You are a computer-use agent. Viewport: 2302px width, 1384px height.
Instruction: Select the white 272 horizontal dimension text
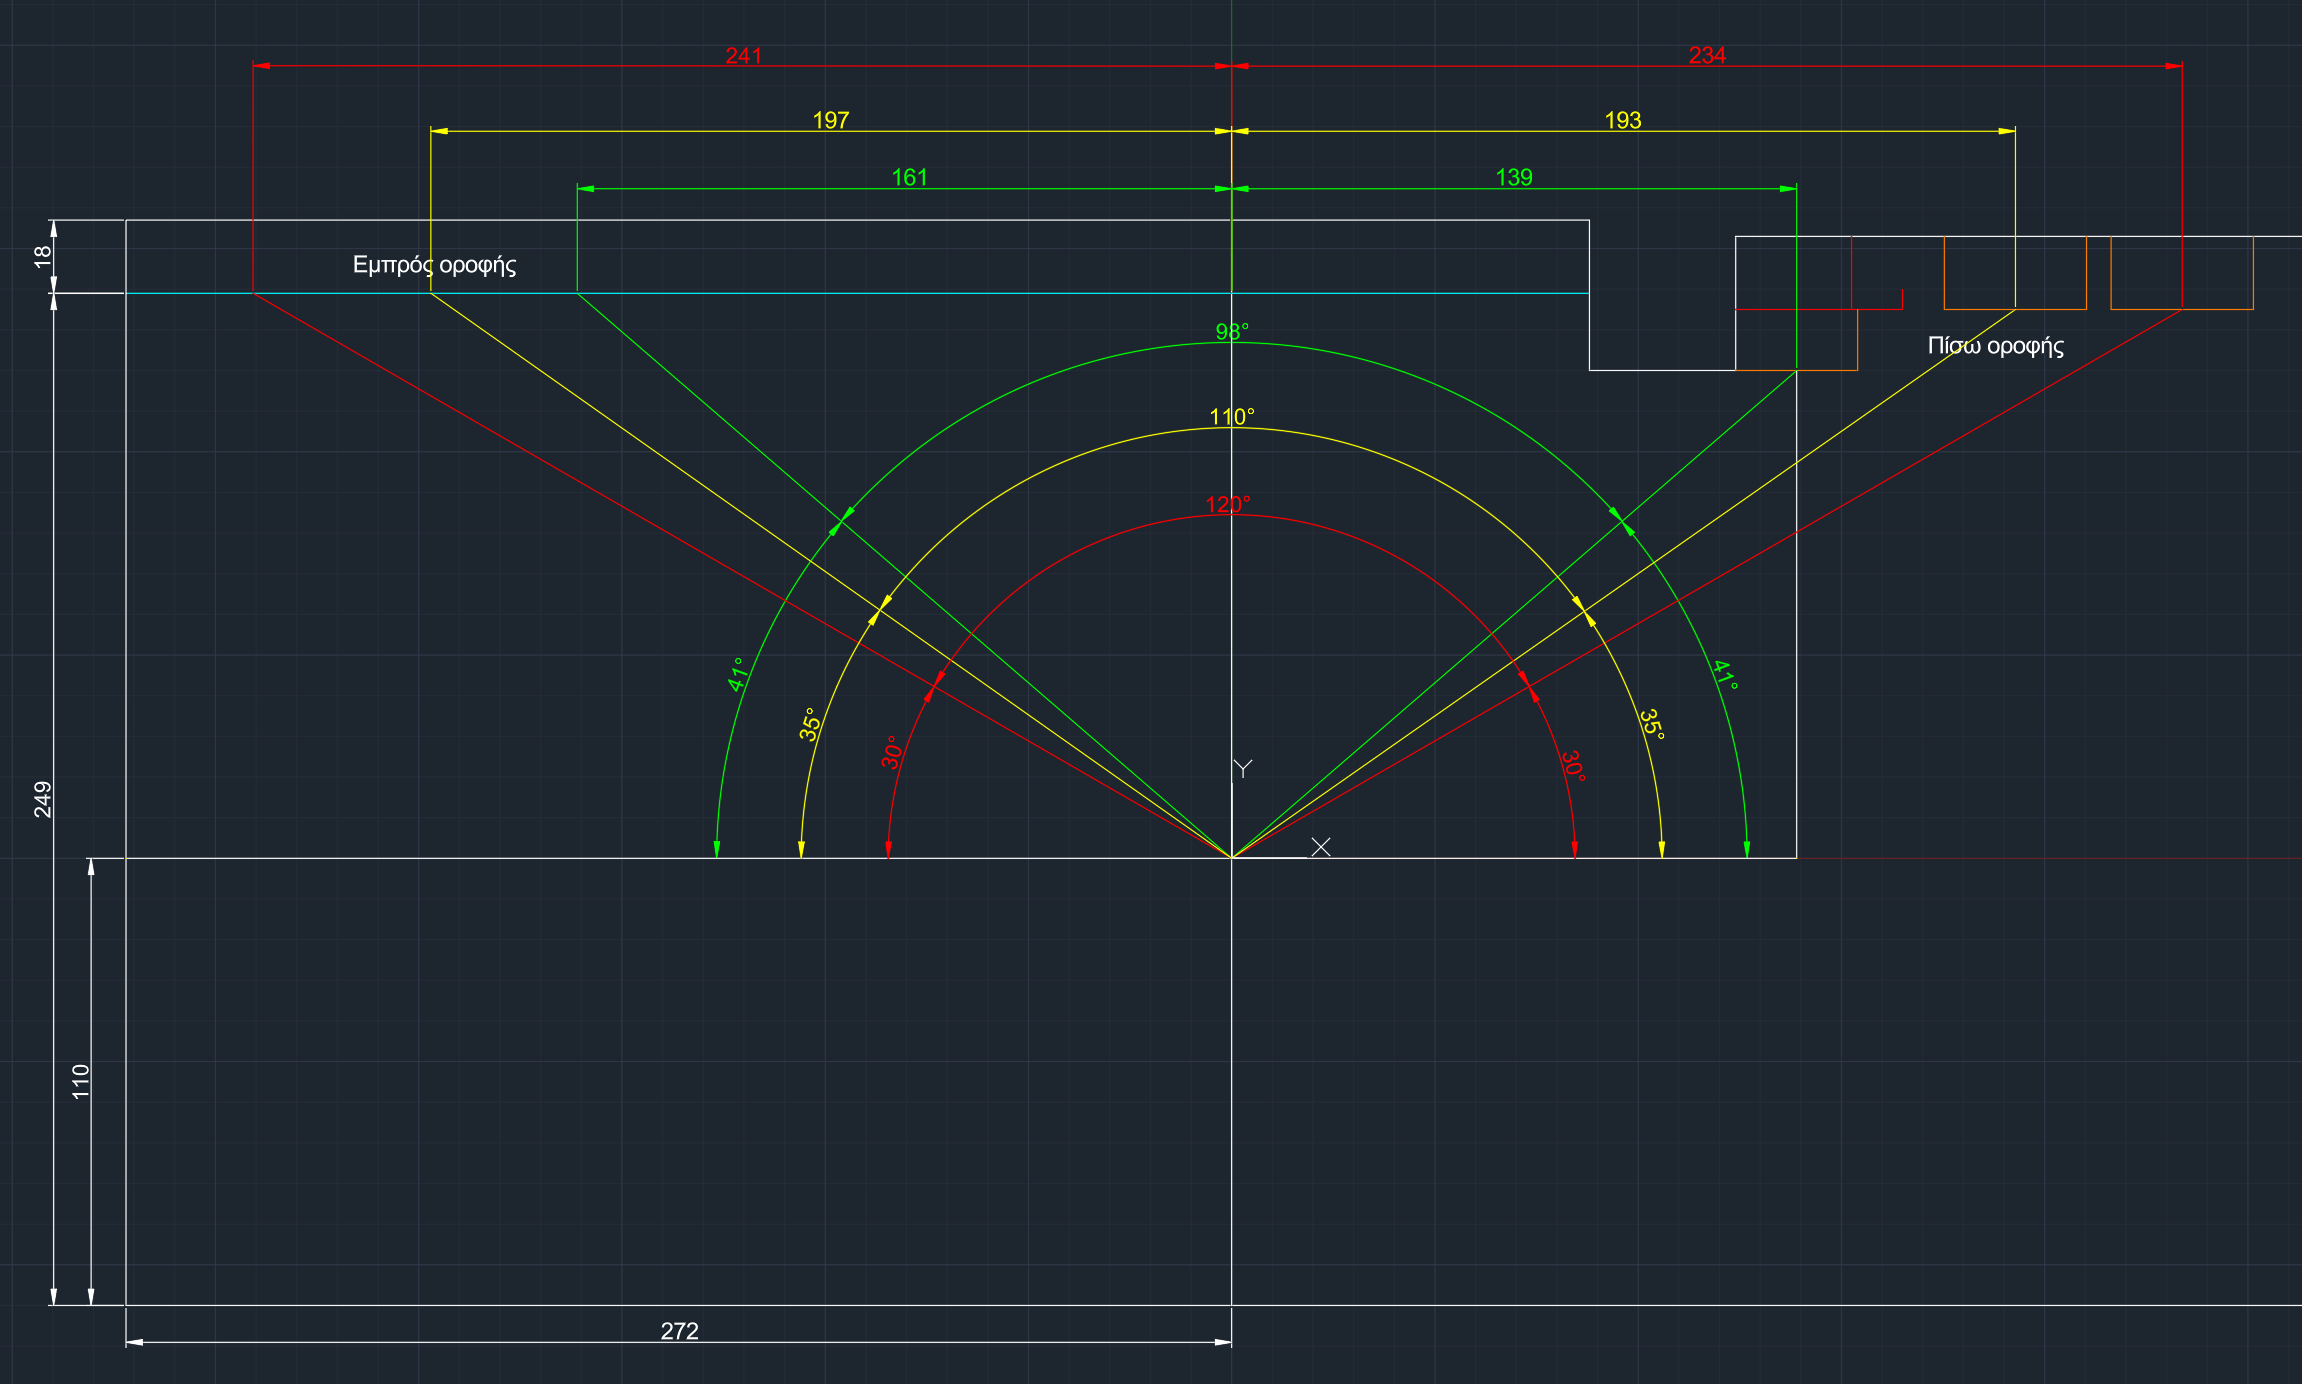coord(679,1331)
